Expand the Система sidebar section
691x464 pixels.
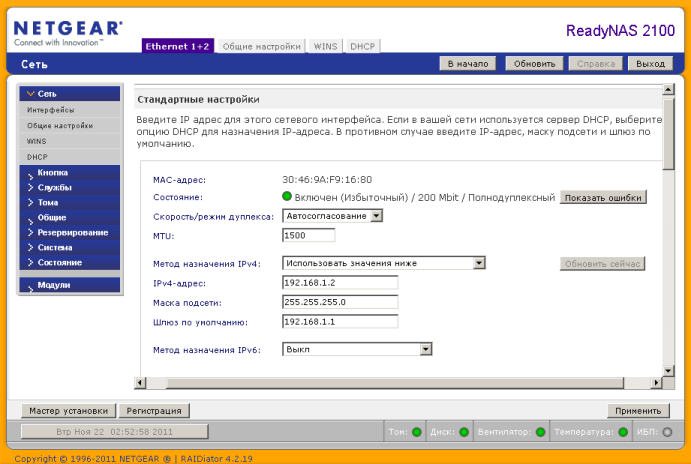70,247
